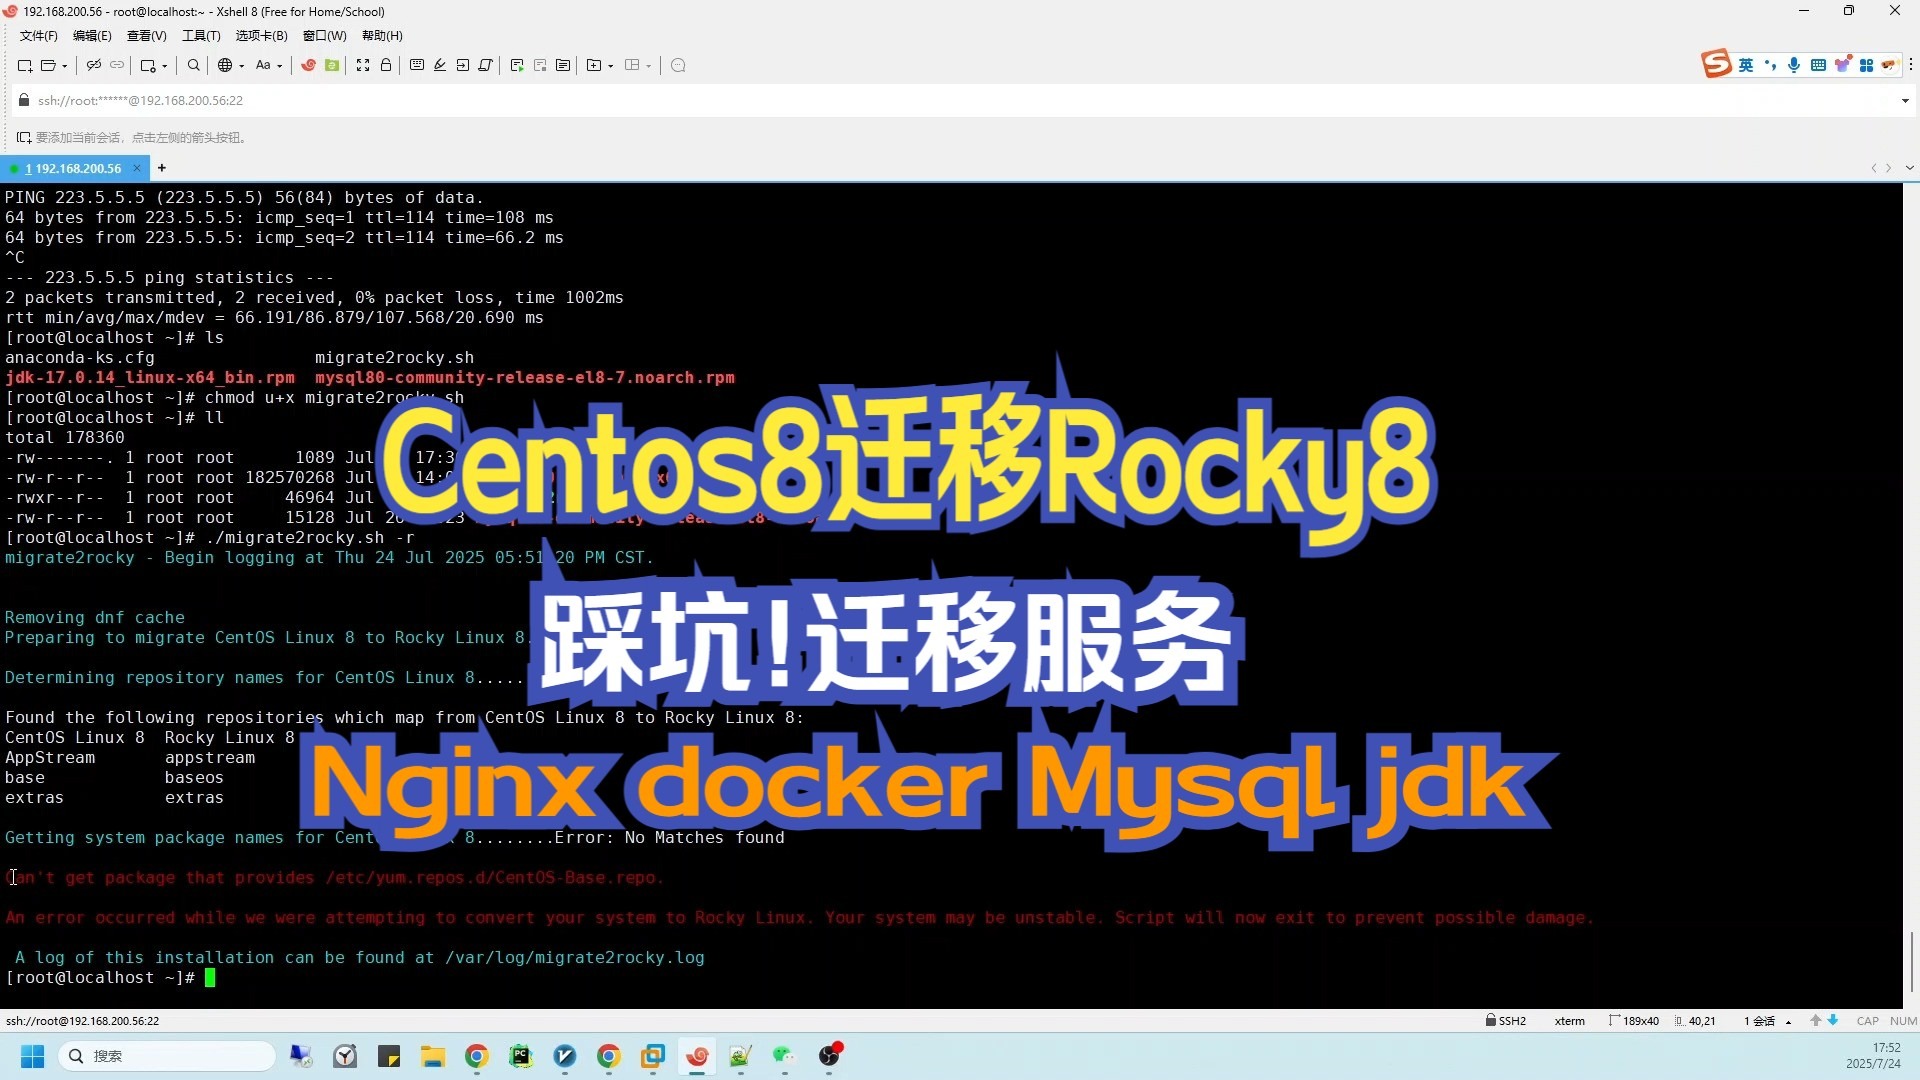
Task: Click the script scroll icon
Action: pos(486,66)
